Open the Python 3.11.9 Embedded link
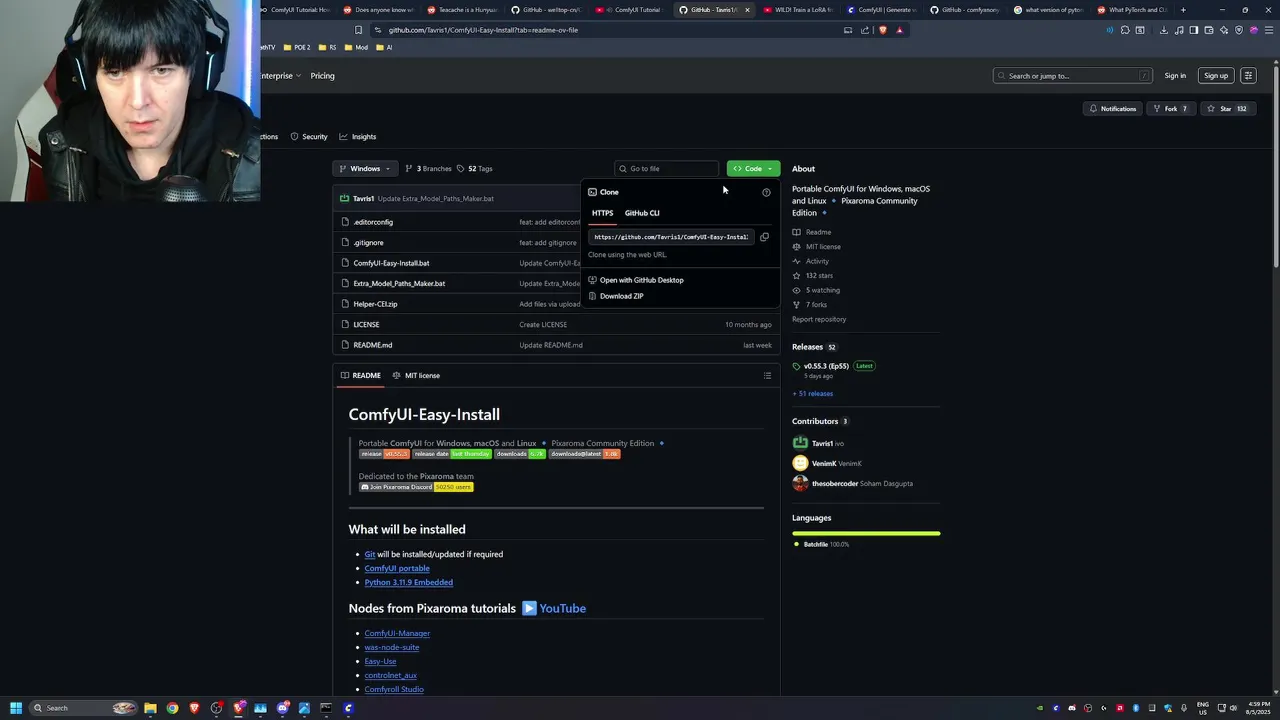The height and width of the screenshot is (720, 1280). coord(408,582)
